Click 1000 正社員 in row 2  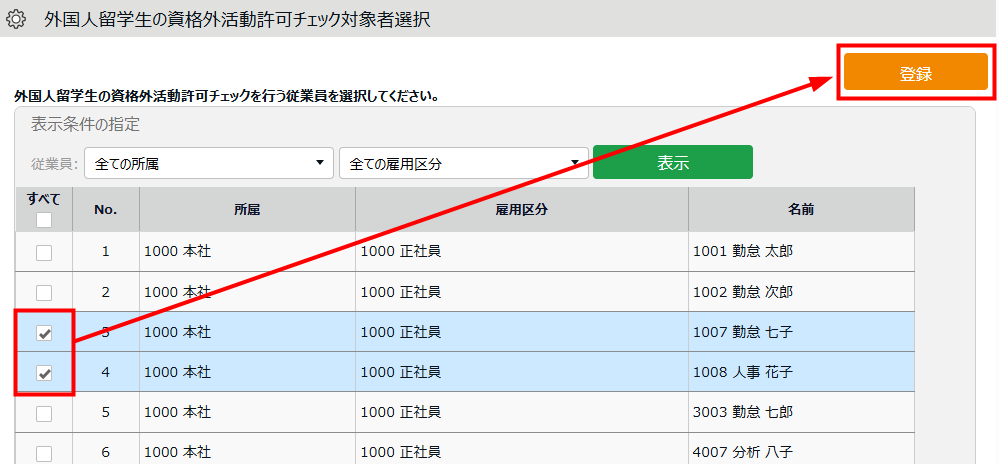pos(401,292)
